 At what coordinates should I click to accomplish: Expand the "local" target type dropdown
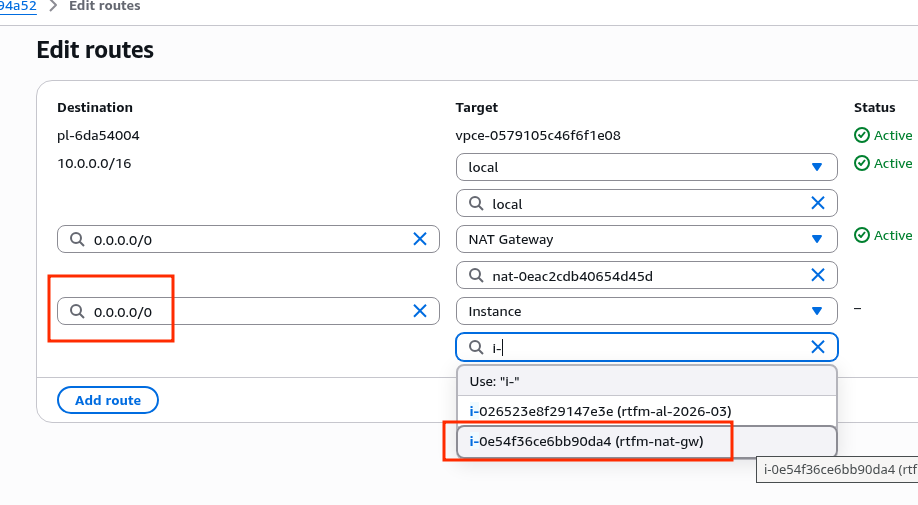[x=816, y=167]
